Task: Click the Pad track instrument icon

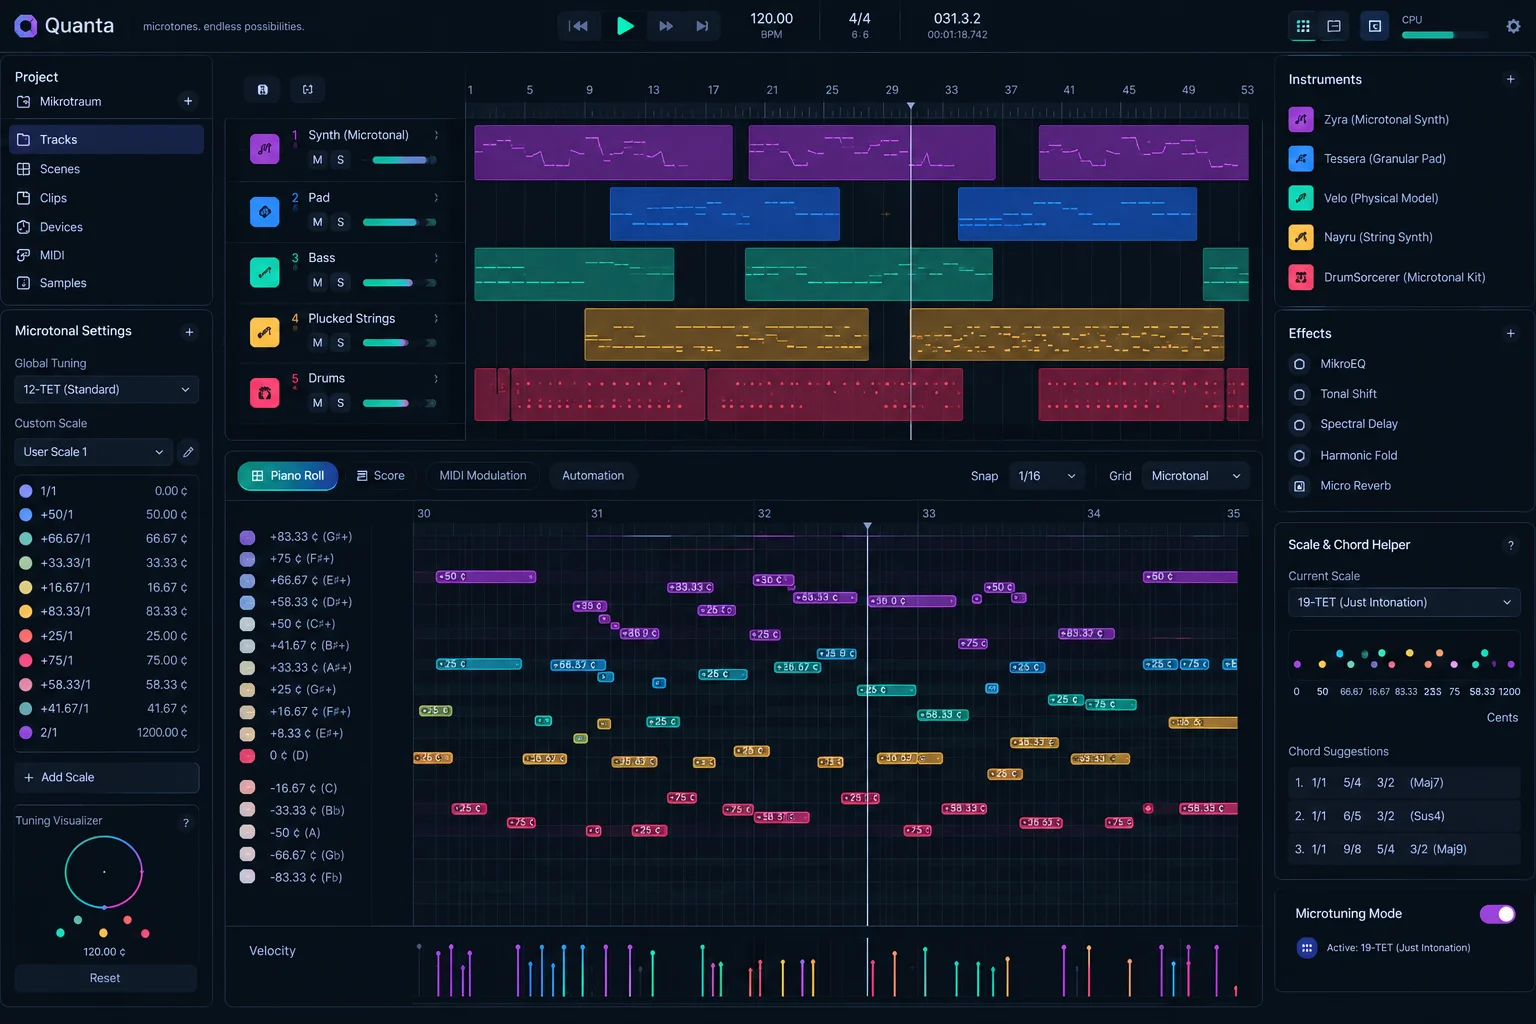Action: (x=264, y=212)
